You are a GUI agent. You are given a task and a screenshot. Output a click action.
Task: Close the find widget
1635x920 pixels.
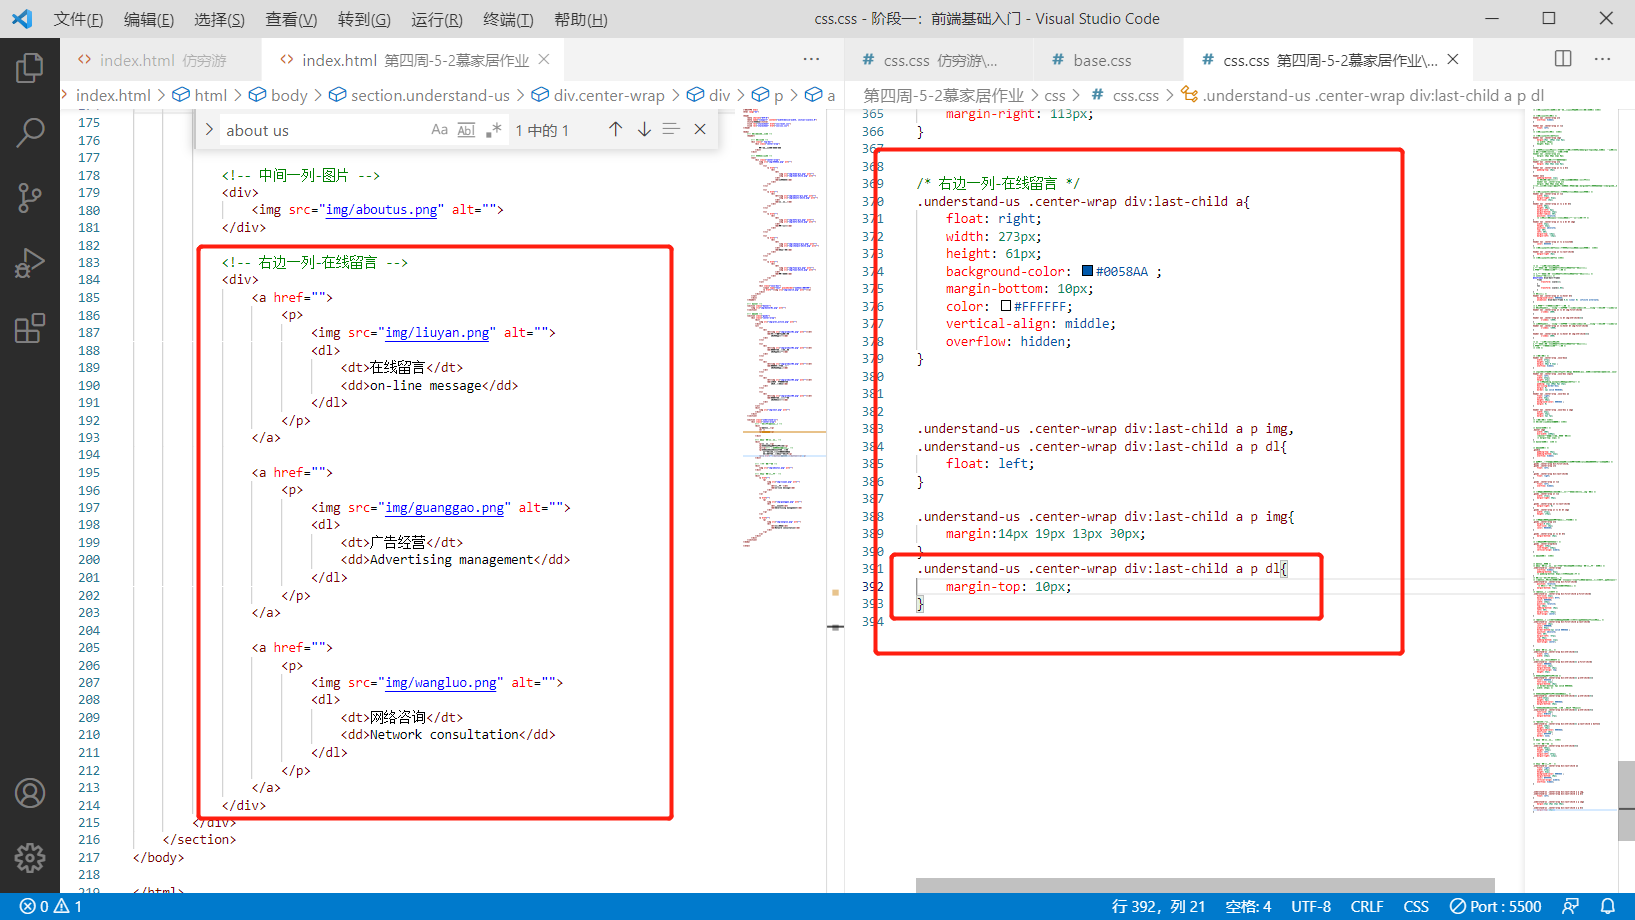pos(700,130)
